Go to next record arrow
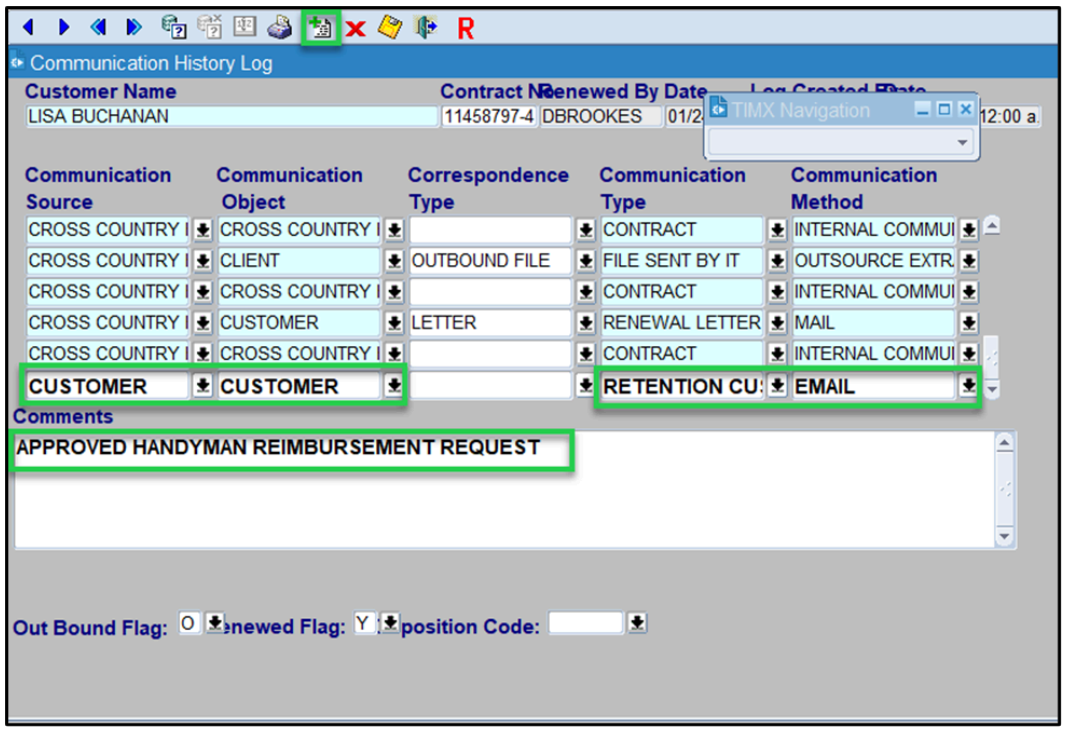1066x729 pixels. [64, 27]
